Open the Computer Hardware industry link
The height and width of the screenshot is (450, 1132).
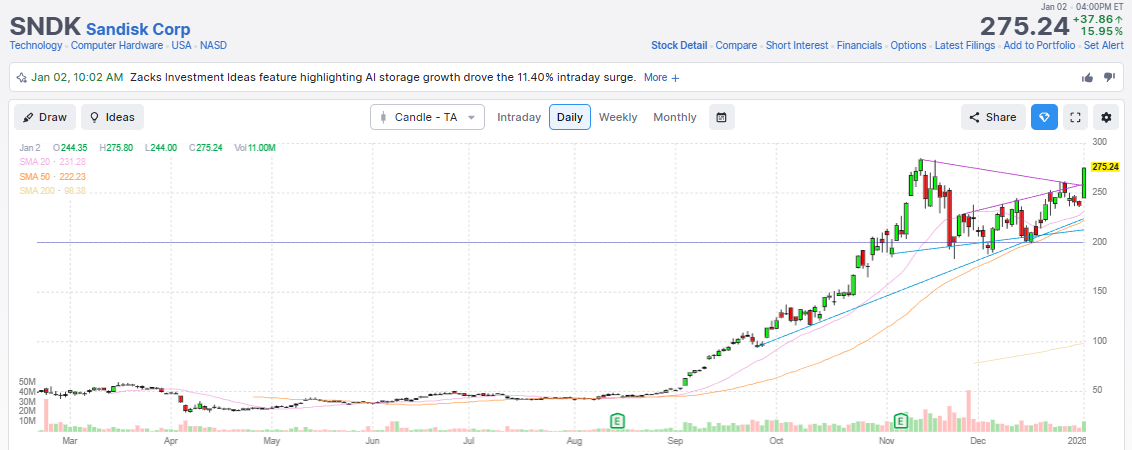pos(117,45)
